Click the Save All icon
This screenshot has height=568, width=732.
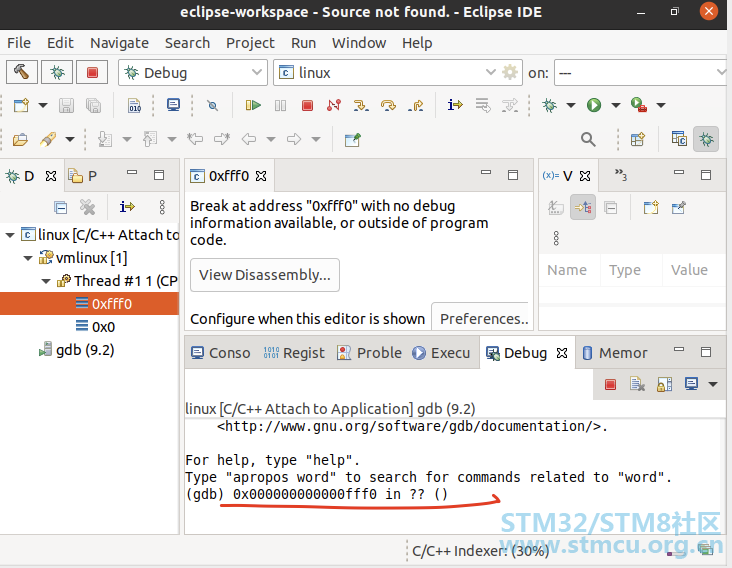(x=94, y=105)
